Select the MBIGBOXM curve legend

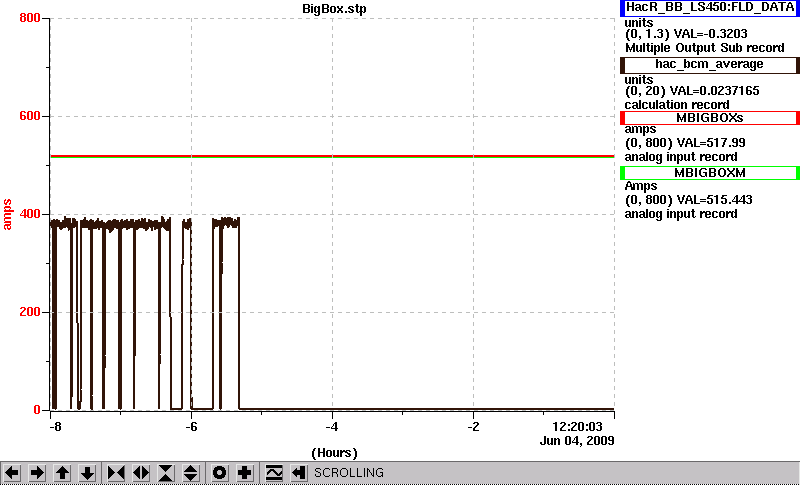[710, 173]
